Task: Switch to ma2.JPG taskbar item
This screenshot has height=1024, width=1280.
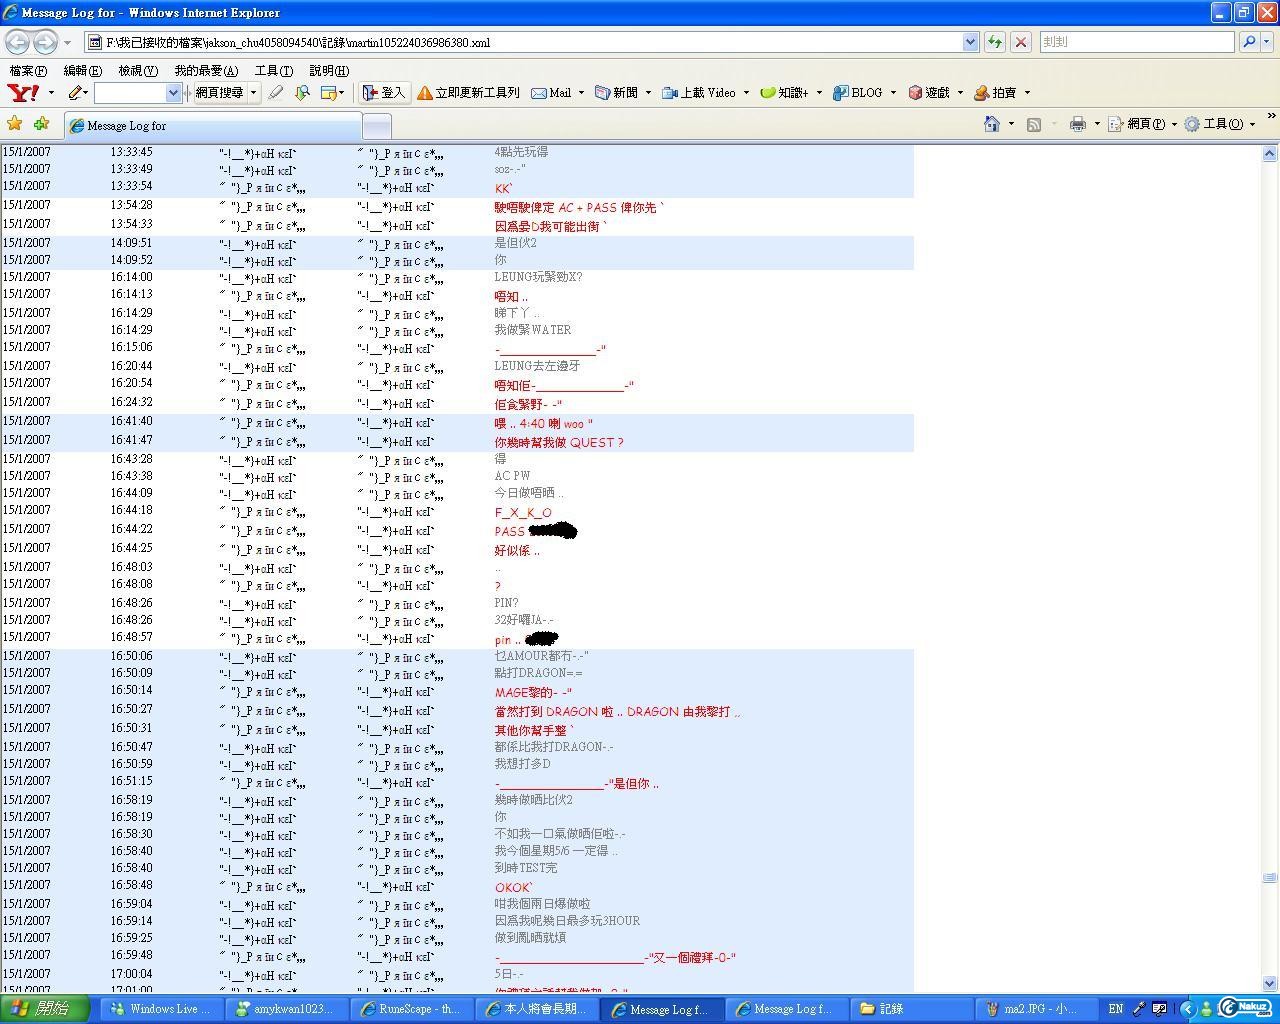Action: click(x=1036, y=1009)
